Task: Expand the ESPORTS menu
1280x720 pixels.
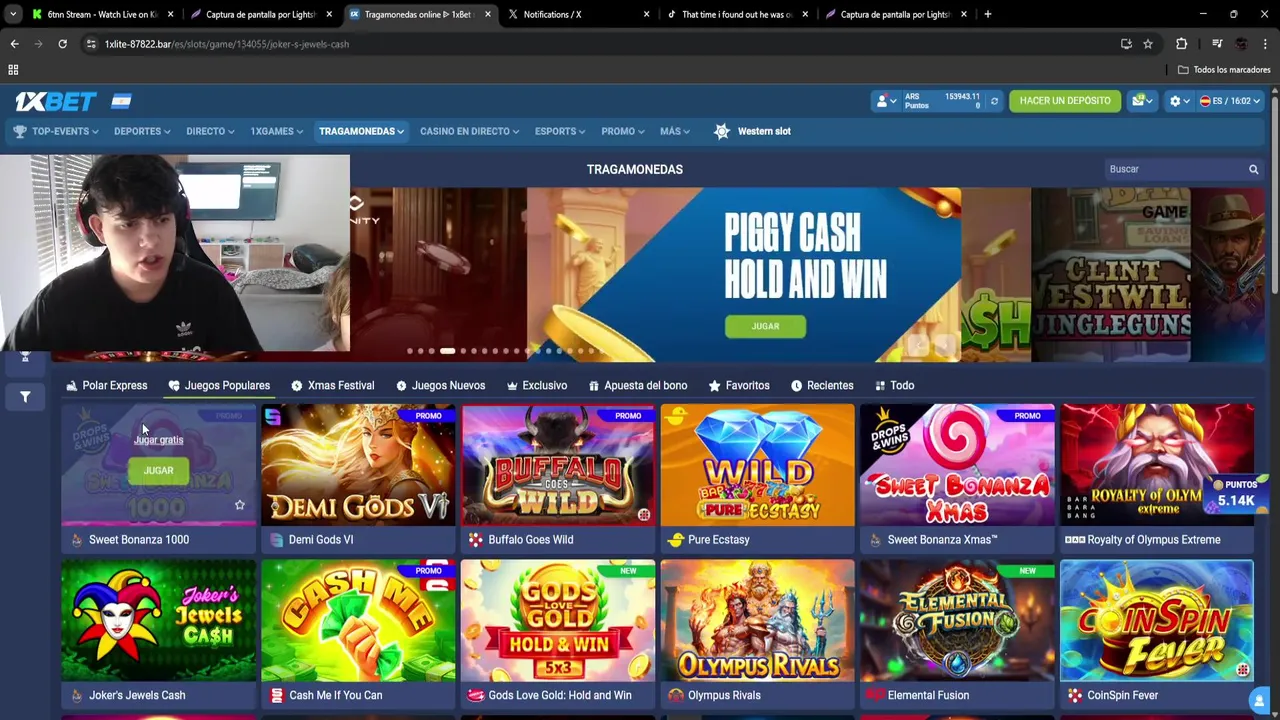Action: pos(560,131)
